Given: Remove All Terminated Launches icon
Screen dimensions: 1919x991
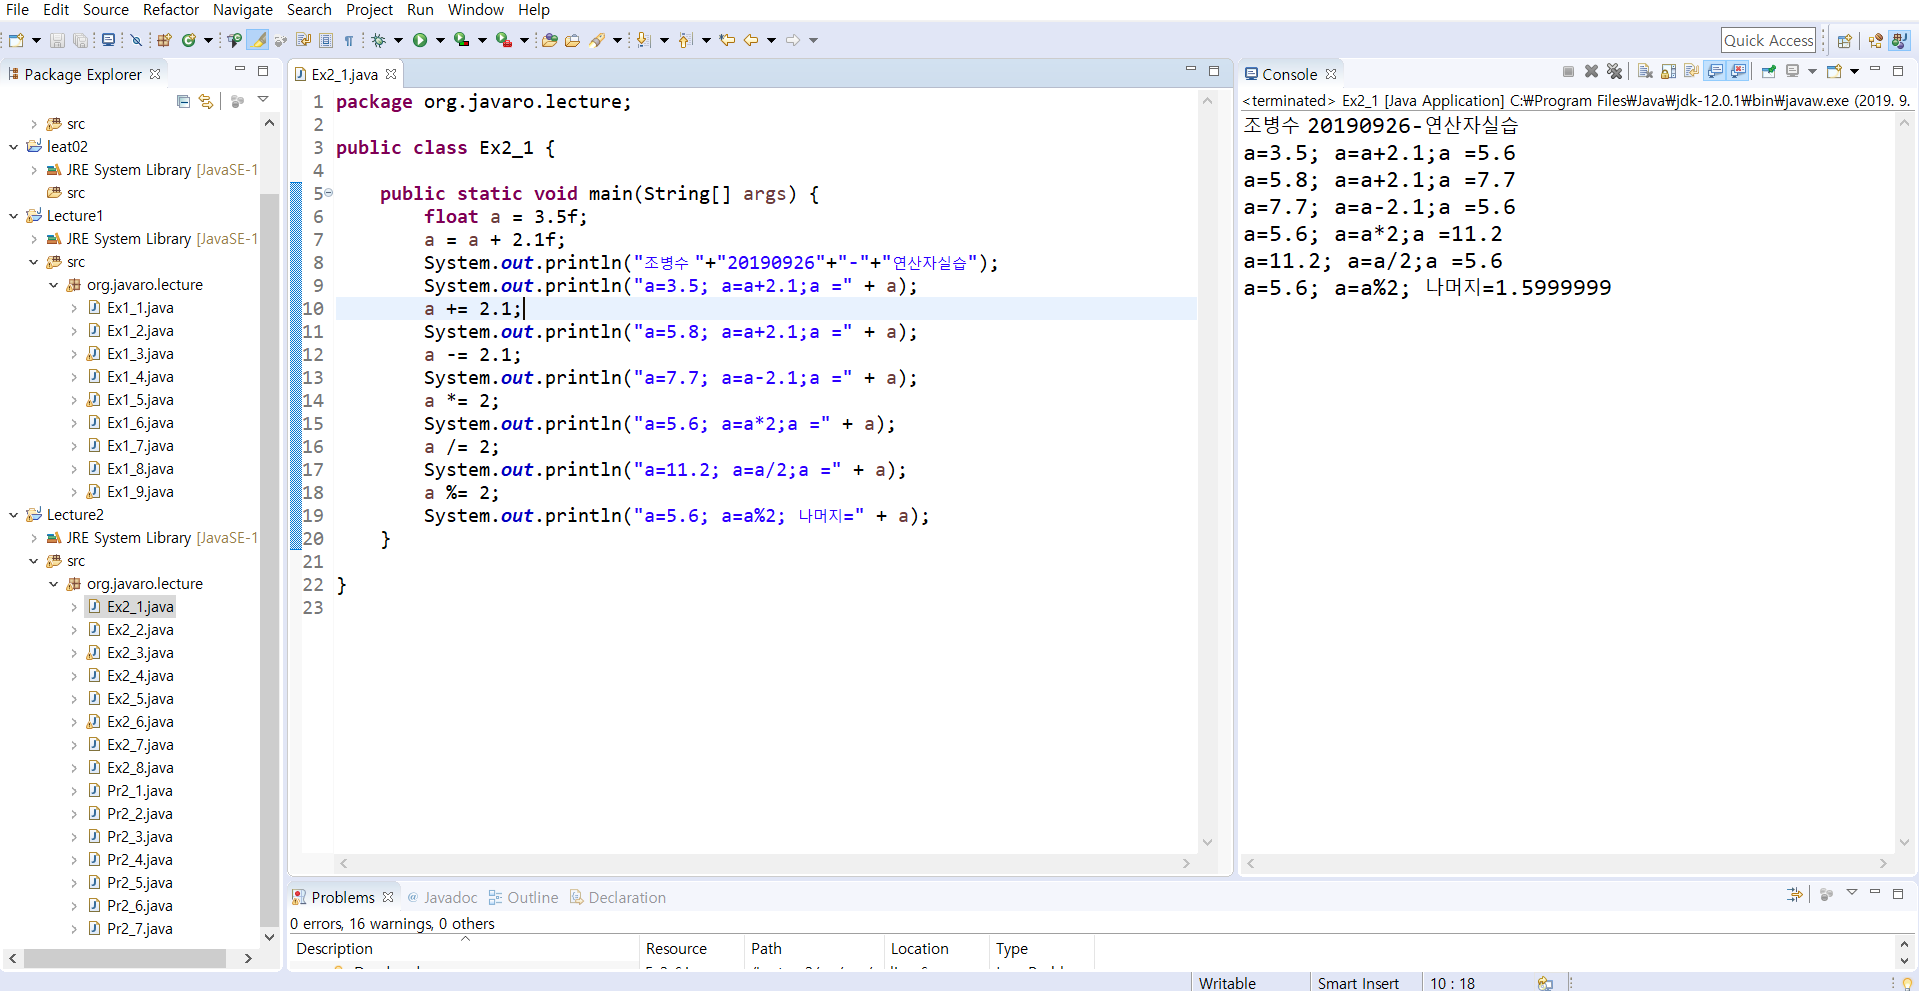Looking at the screenshot, I should (x=1614, y=71).
